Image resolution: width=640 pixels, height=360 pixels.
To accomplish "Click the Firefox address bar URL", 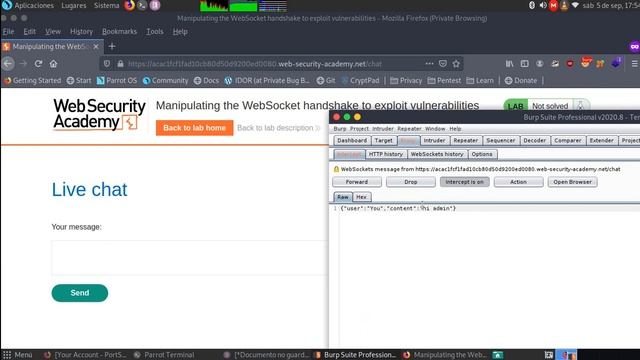I will pyautogui.click(x=255, y=64).
